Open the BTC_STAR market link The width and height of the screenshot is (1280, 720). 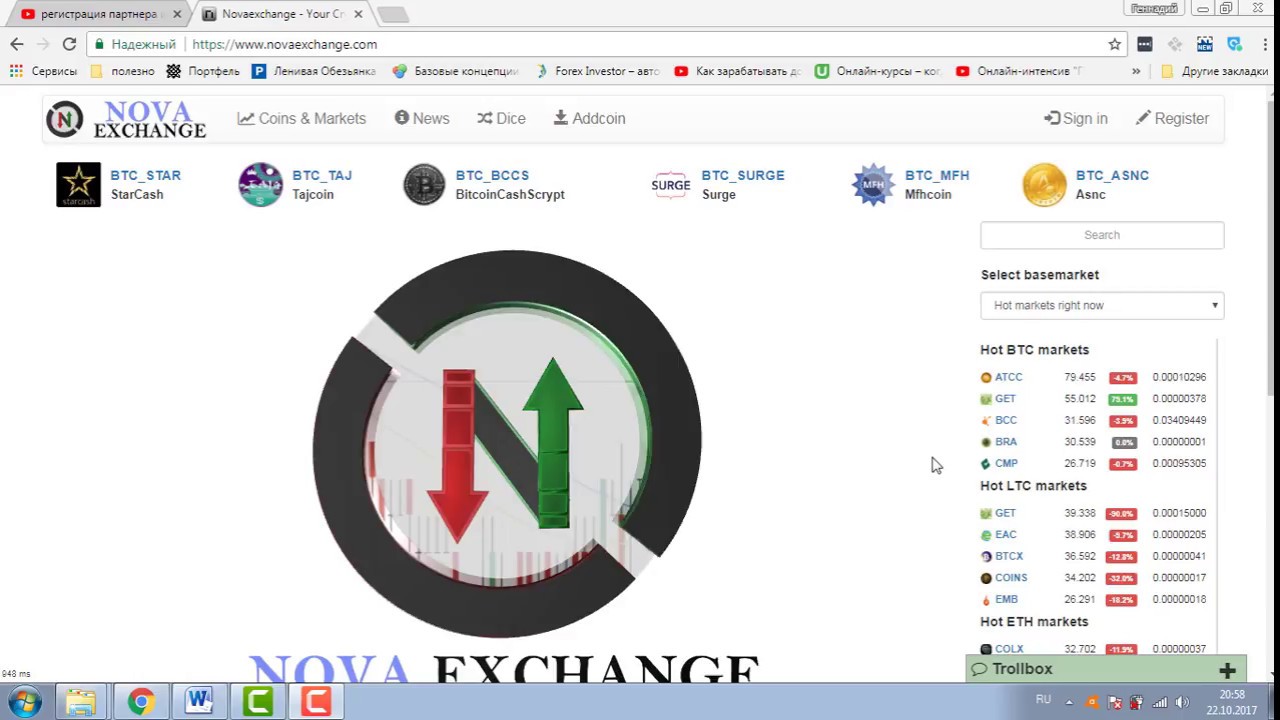tap(146, 175)
